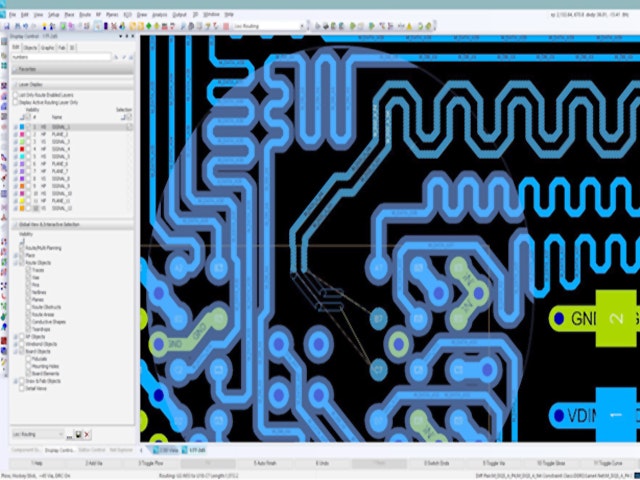The image size is (640, 480).
Task: Click the 3 Toggle Plow button
Action: coord(151,463)
